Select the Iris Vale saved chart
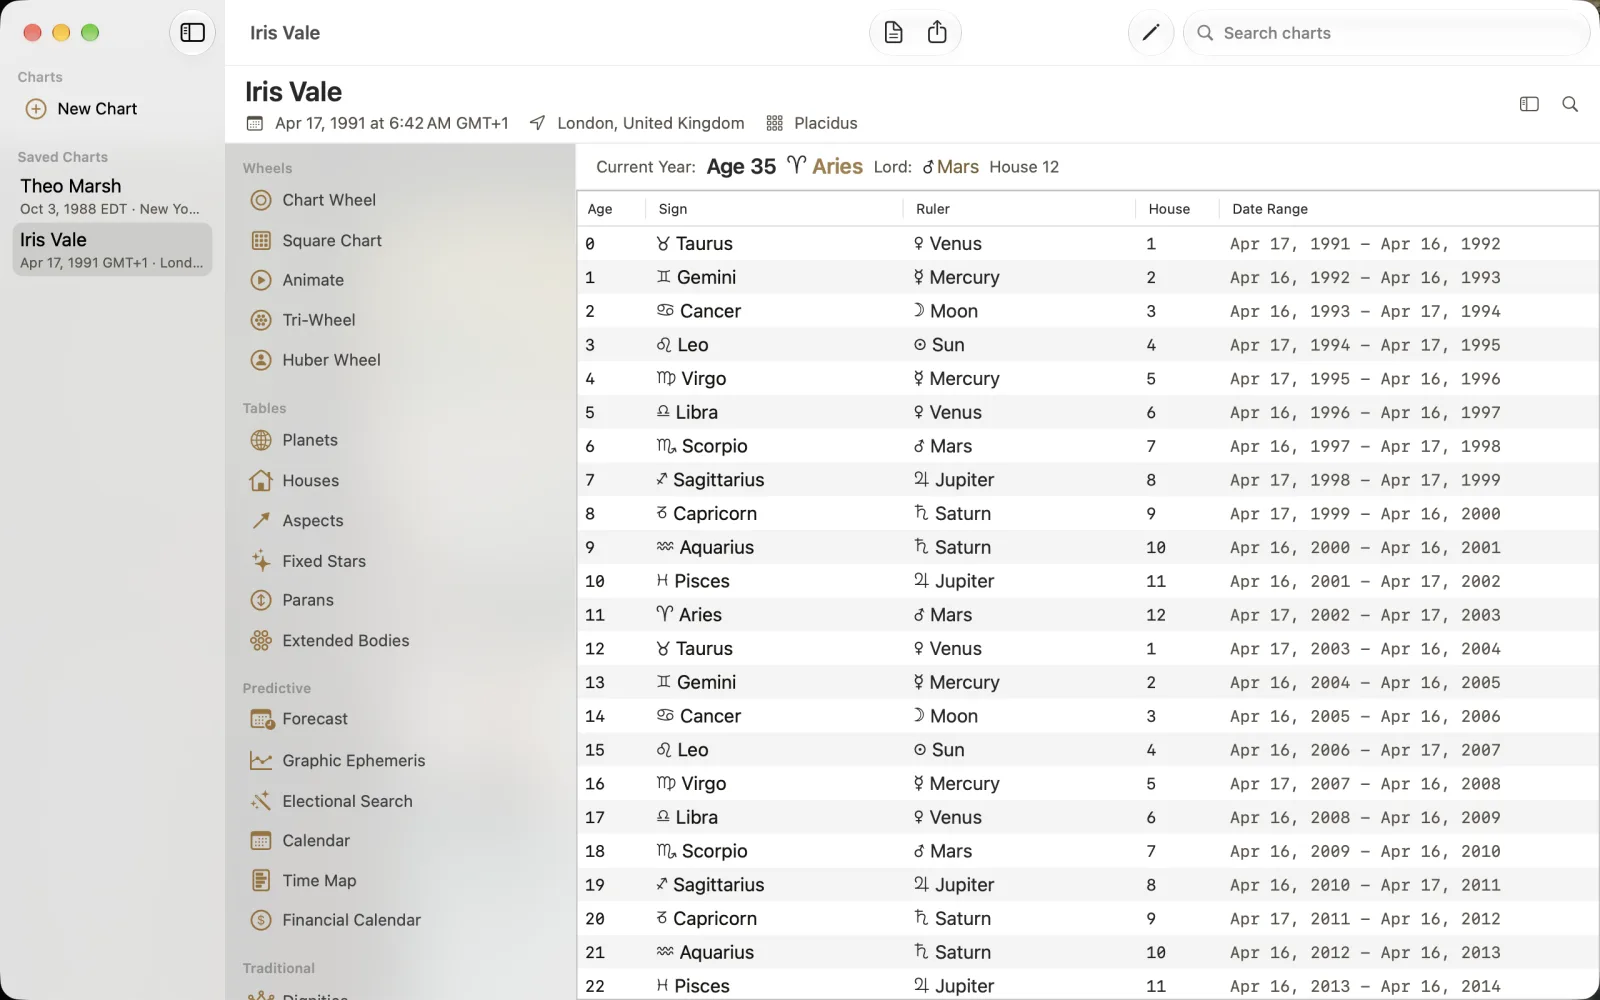This screenshot has height=1000, width=1600. (x=112, y=250)
